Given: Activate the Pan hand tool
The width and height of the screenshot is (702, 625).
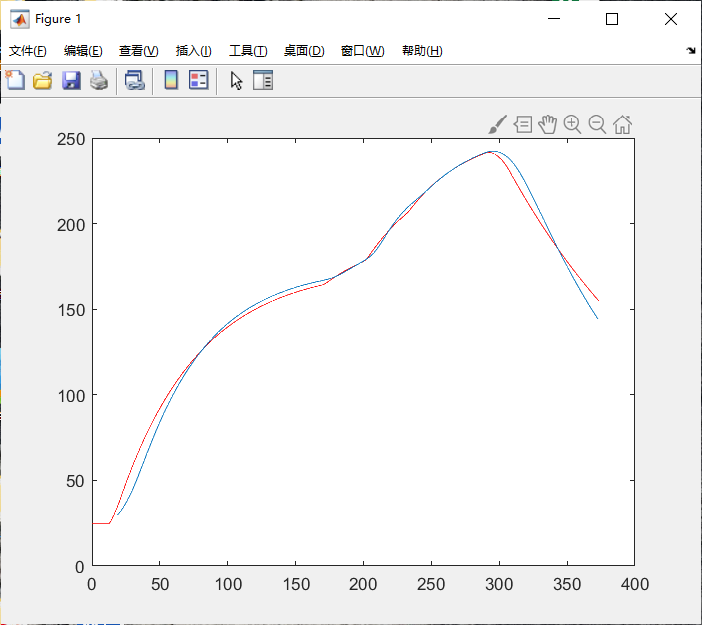Looking at the screenshot, I should click(547, 124).
